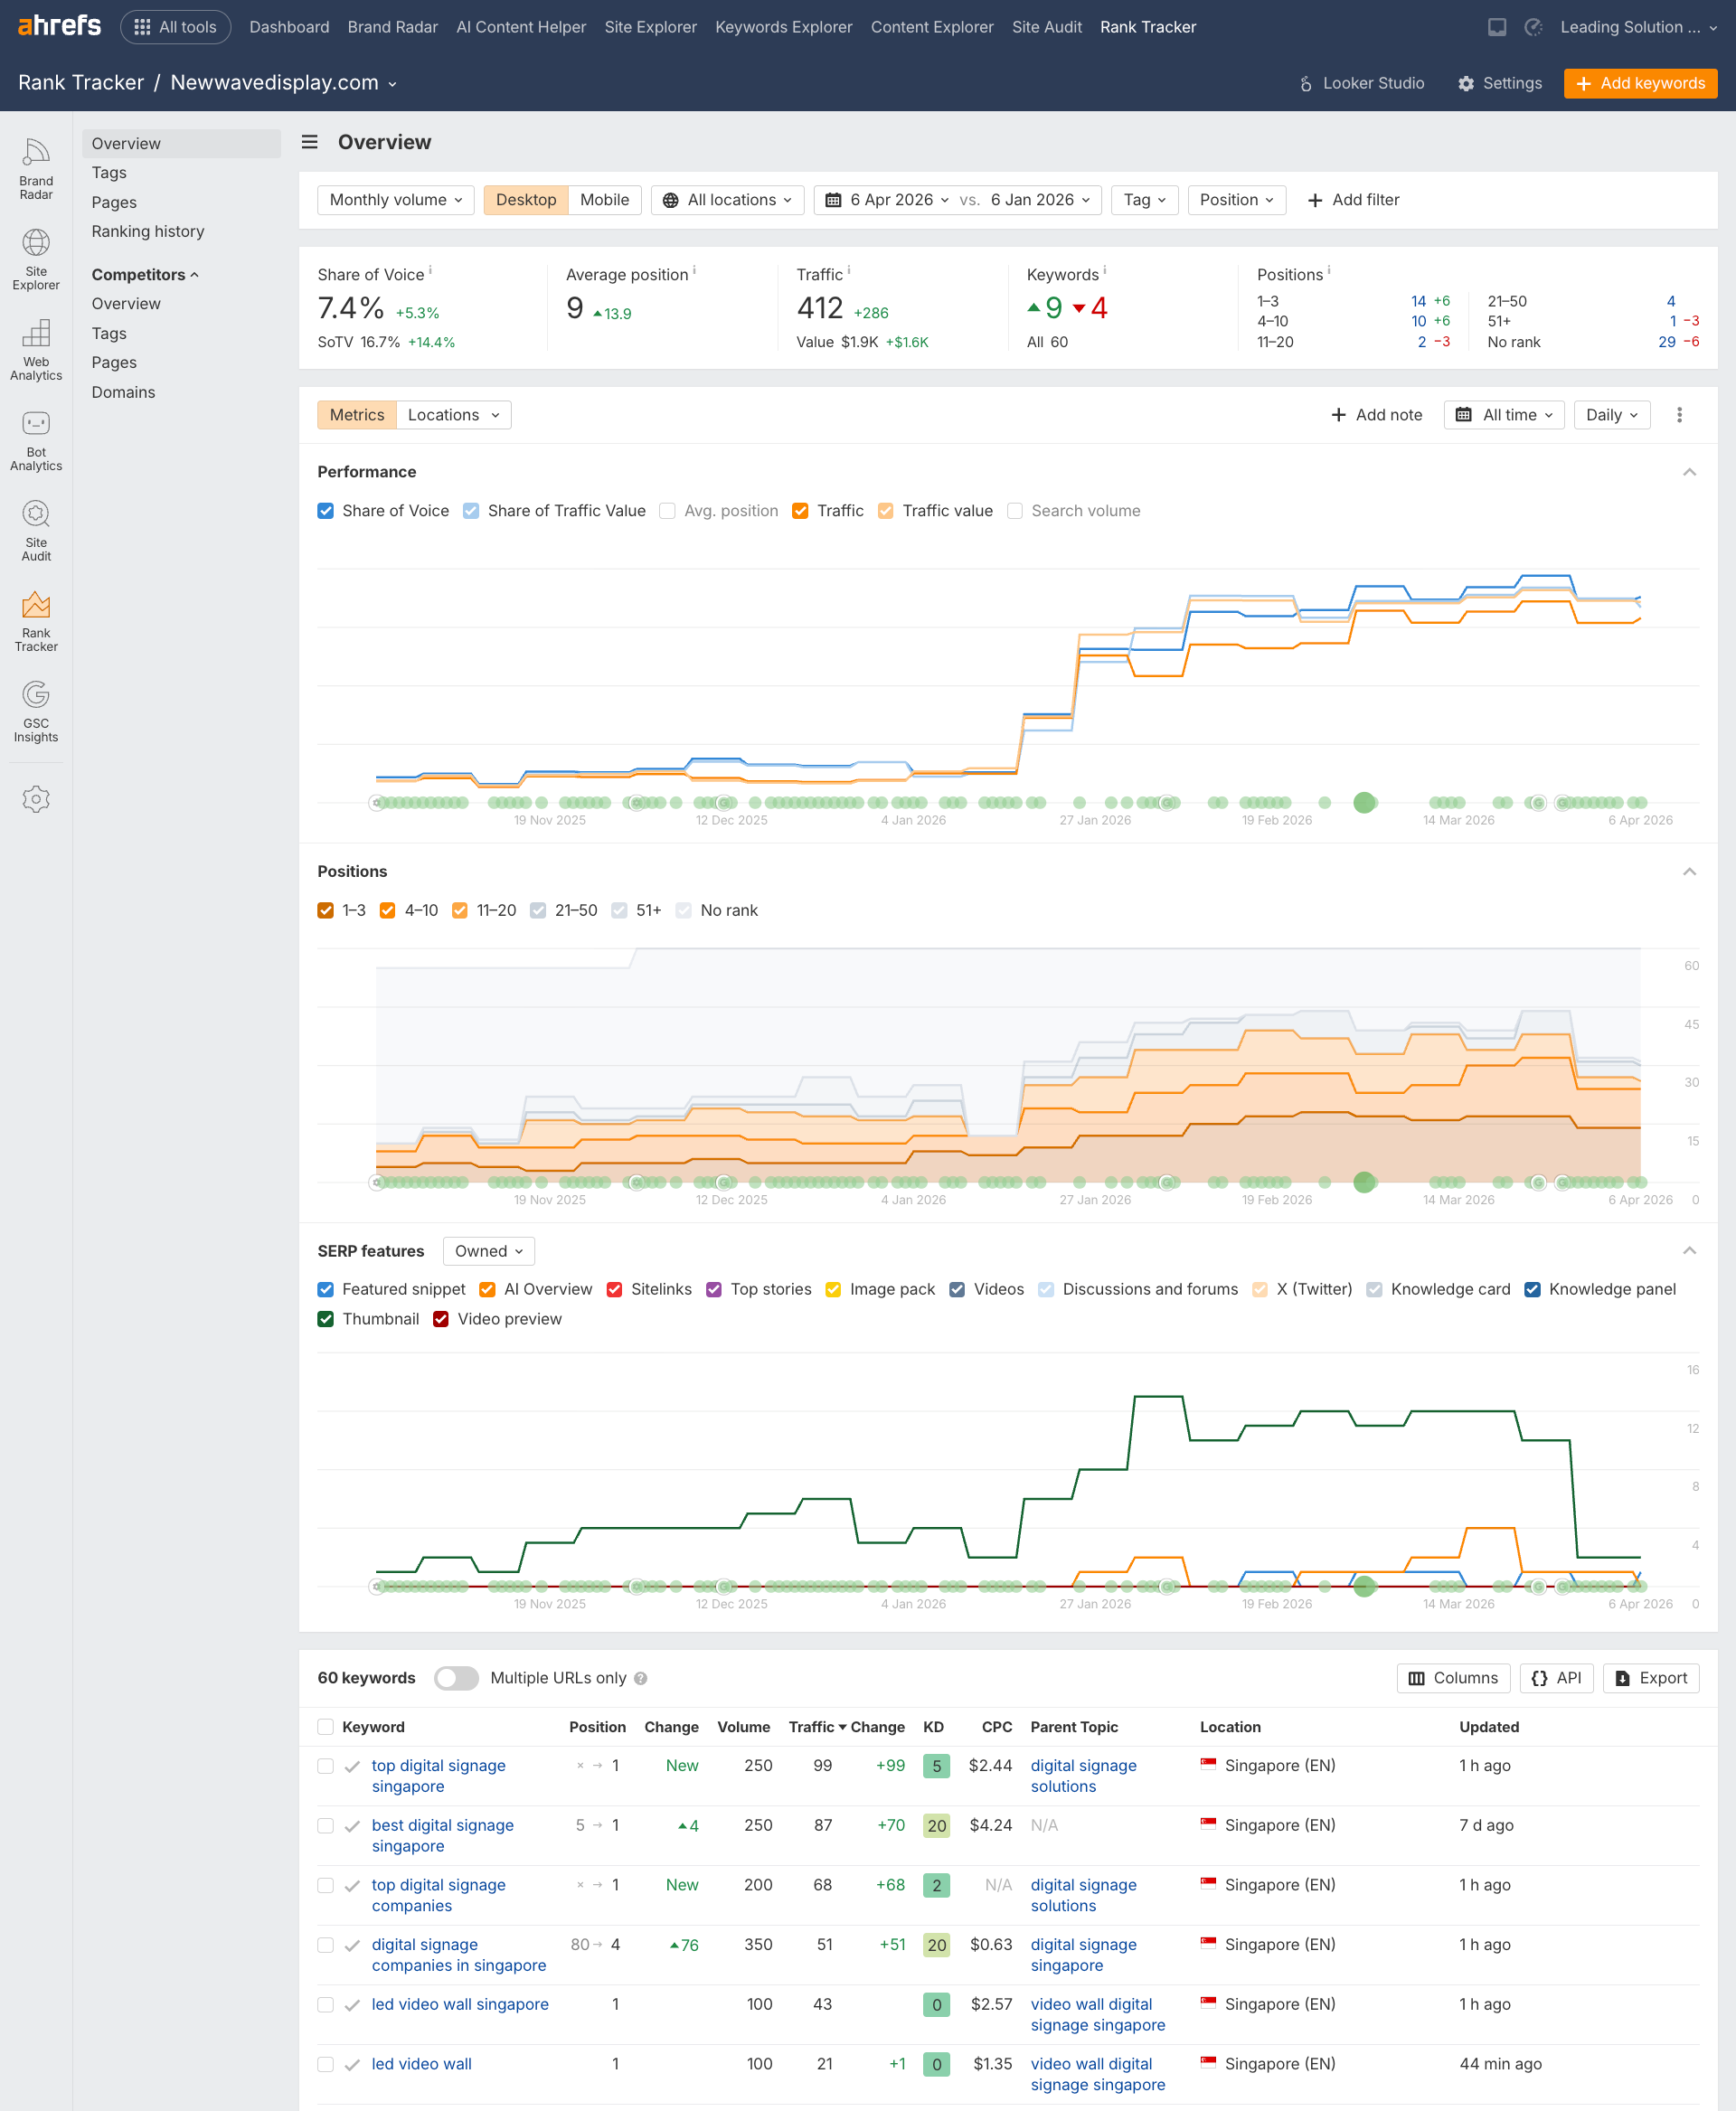Open Rank Tracker sidebar icon
Viewport: 1736px width, 2111px height.
coord(36,620)
